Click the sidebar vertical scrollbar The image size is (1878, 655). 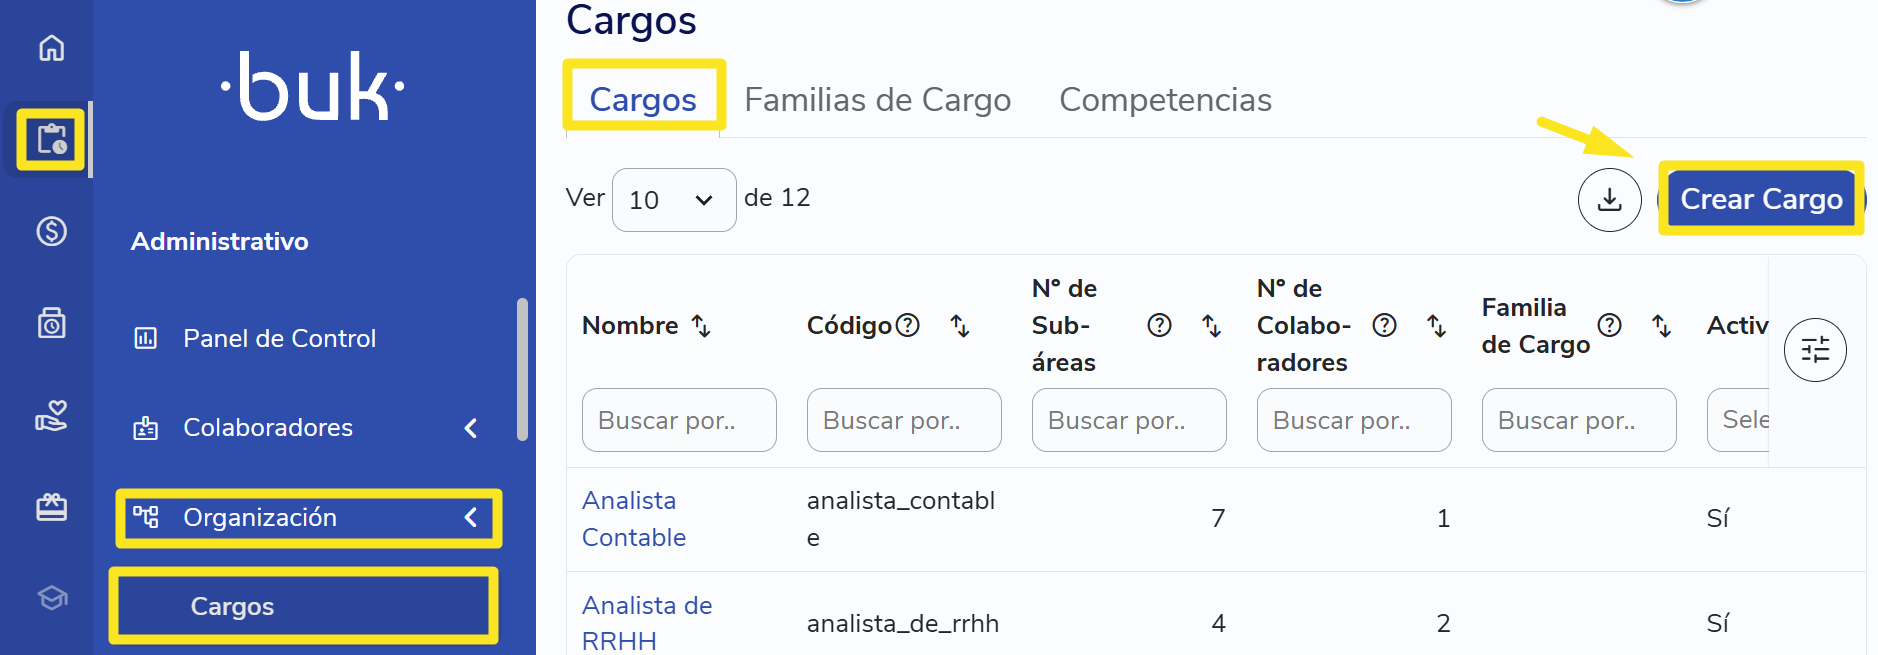[522, 369]
